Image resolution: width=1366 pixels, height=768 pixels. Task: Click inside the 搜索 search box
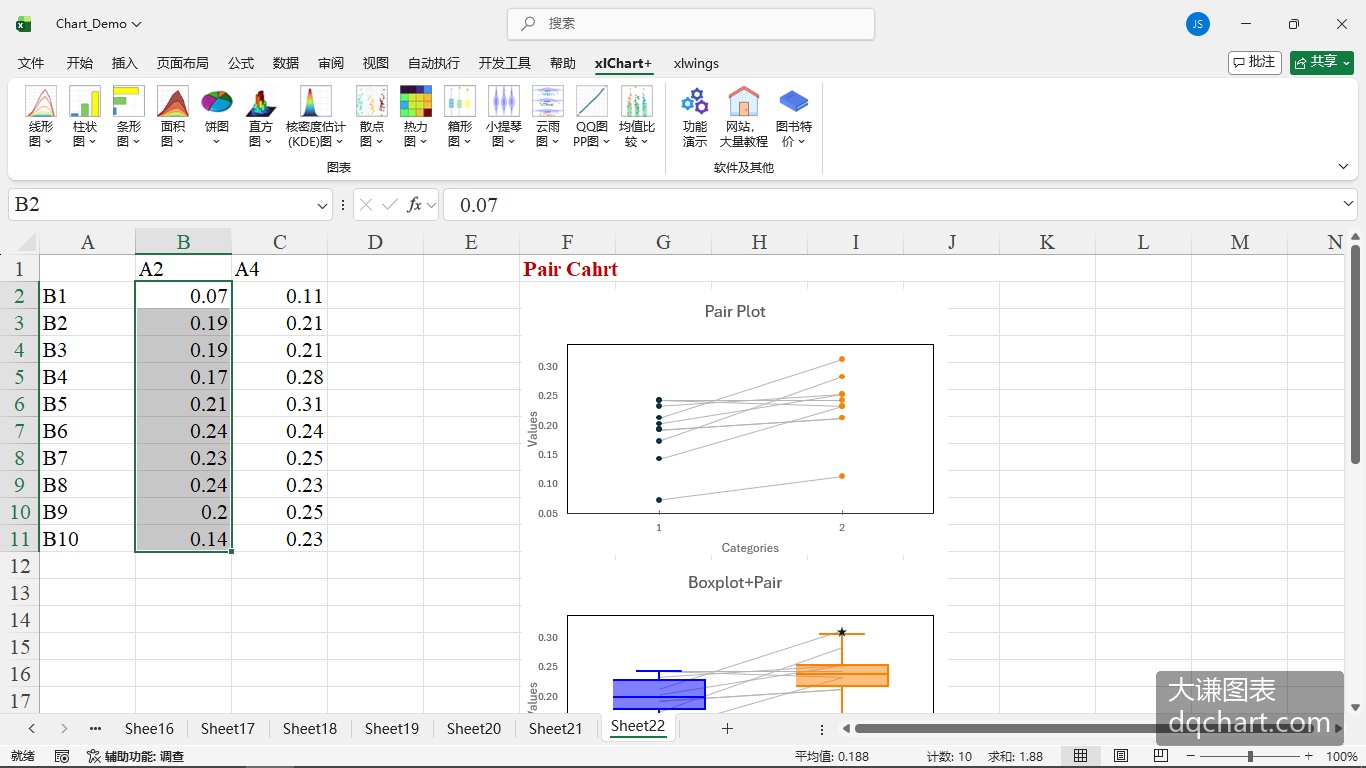coord(691,24)
